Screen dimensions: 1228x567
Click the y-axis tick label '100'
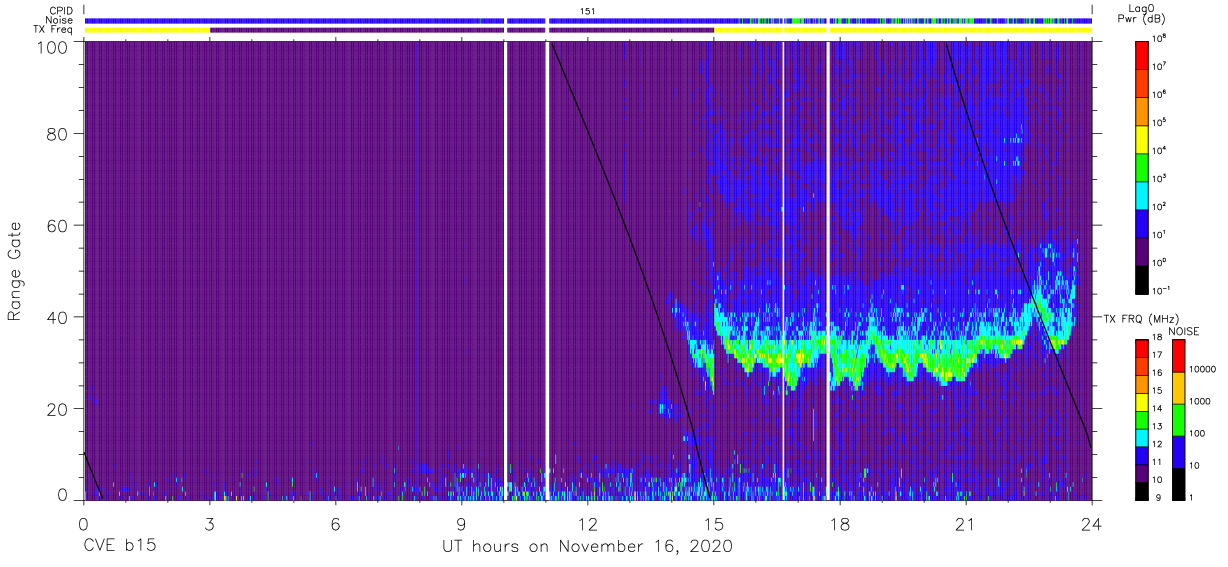[x=51, y=46]
